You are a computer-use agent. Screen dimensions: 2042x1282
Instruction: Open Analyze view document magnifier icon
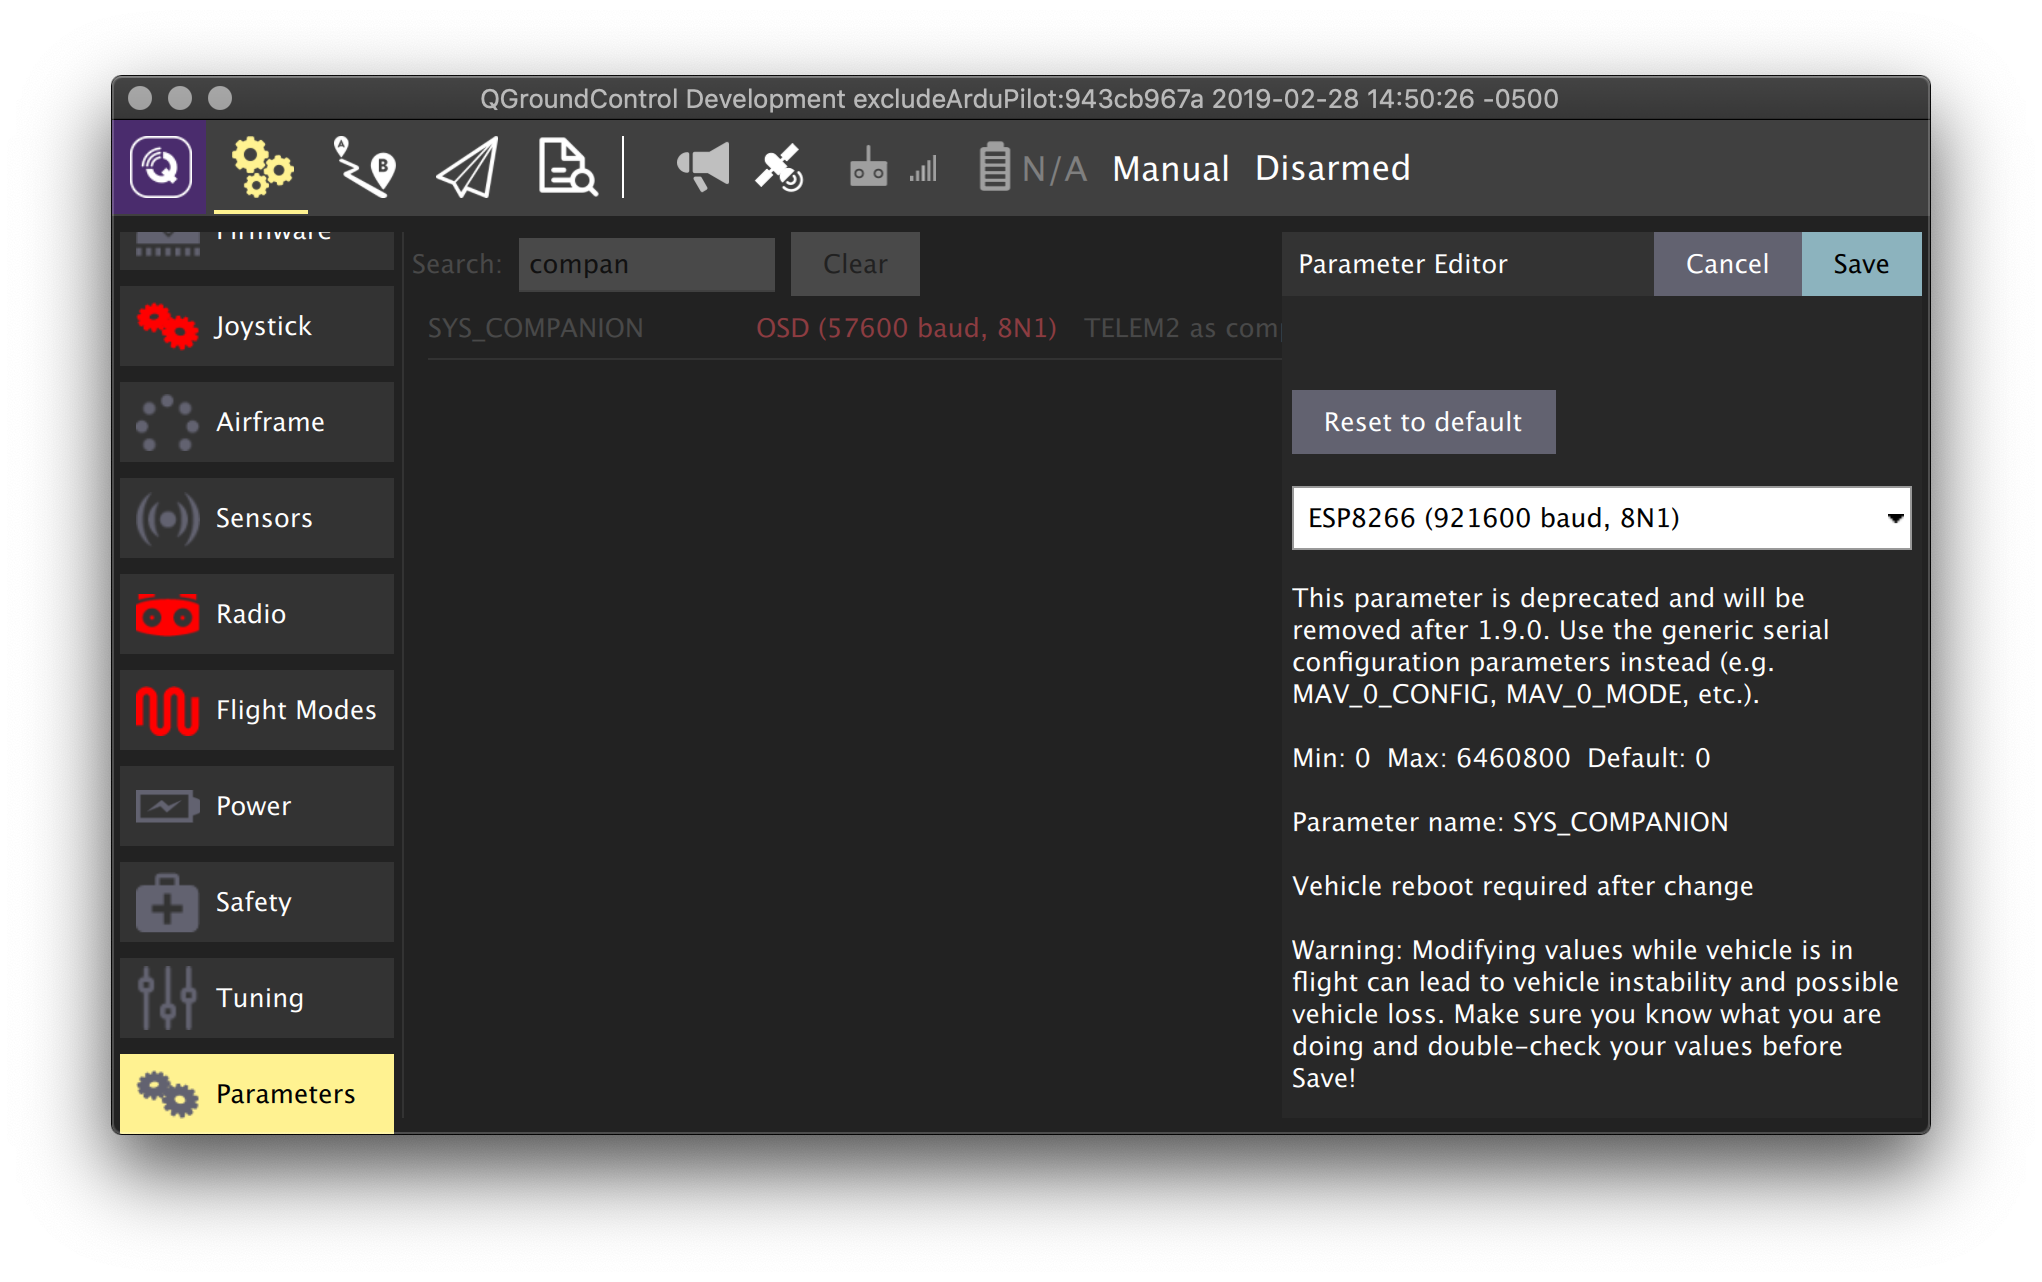coord(567,167)
